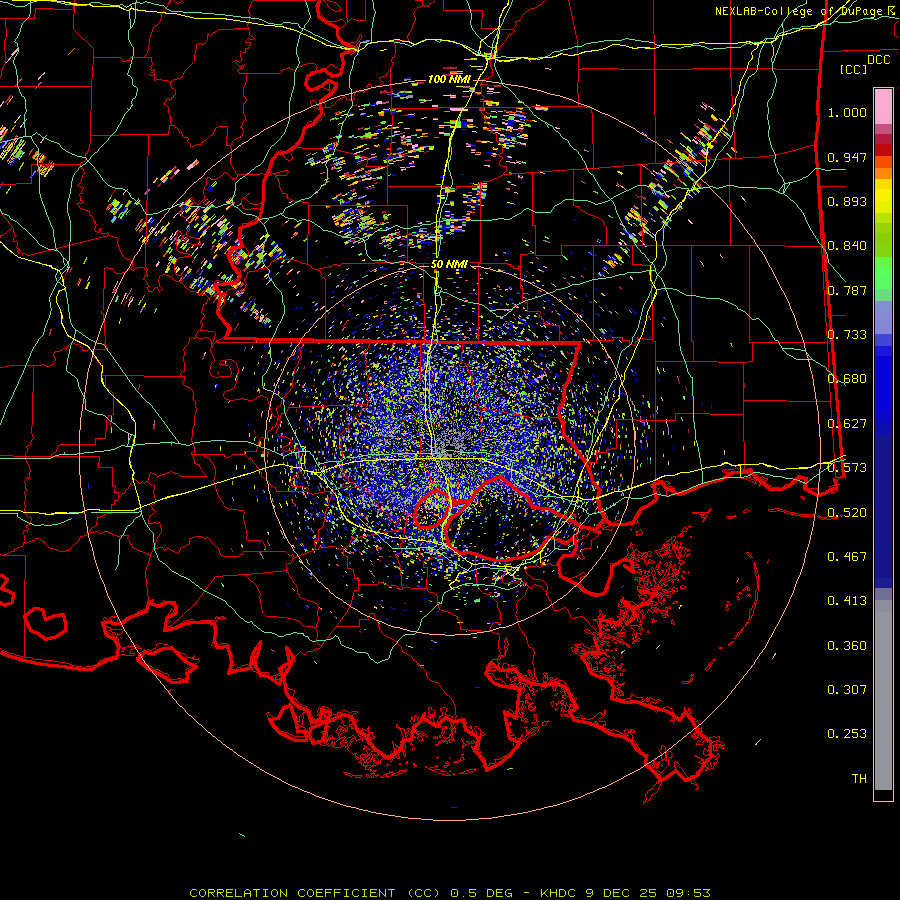
Task: Click the [CC] legend unit label
Action: click(853, 69)
